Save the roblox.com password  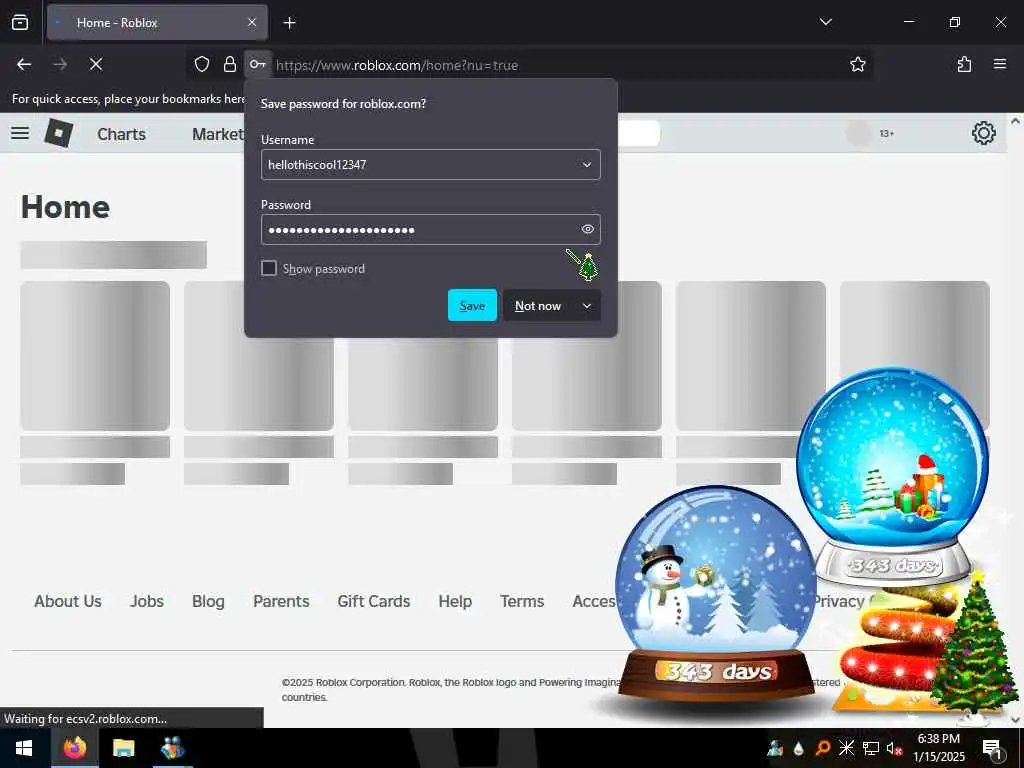[x=472, y=306]
